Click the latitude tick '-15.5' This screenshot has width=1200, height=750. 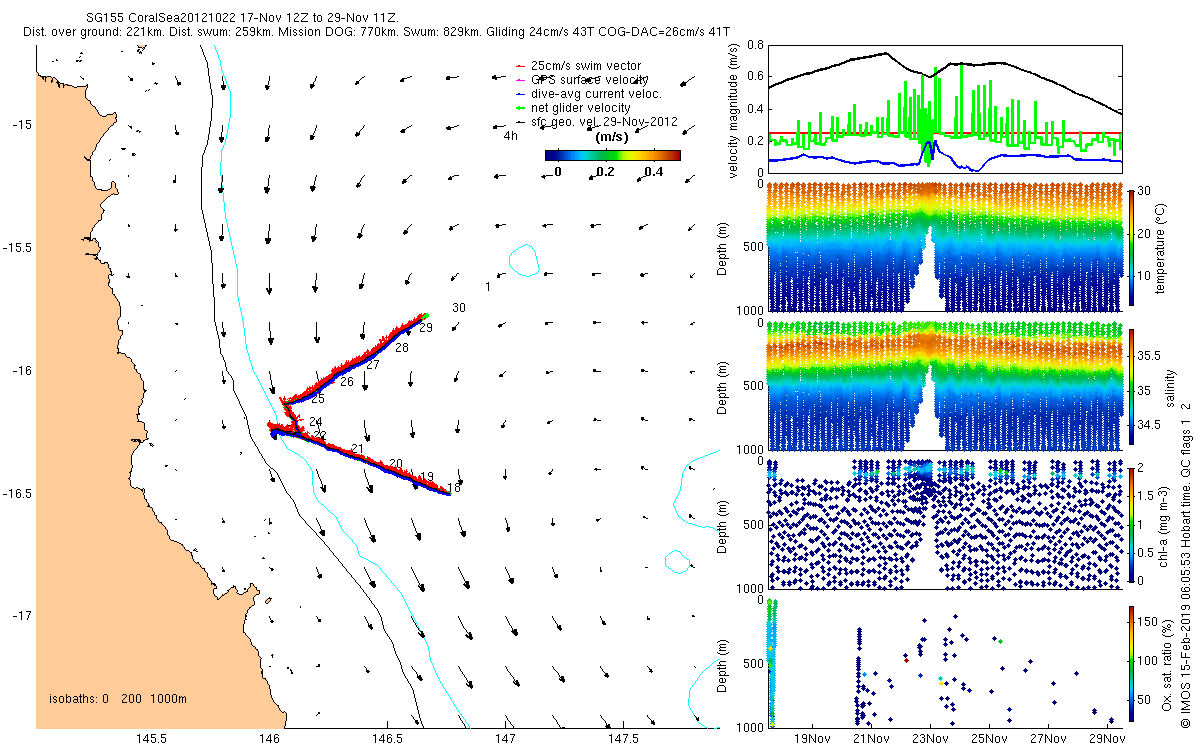[19, 247]
